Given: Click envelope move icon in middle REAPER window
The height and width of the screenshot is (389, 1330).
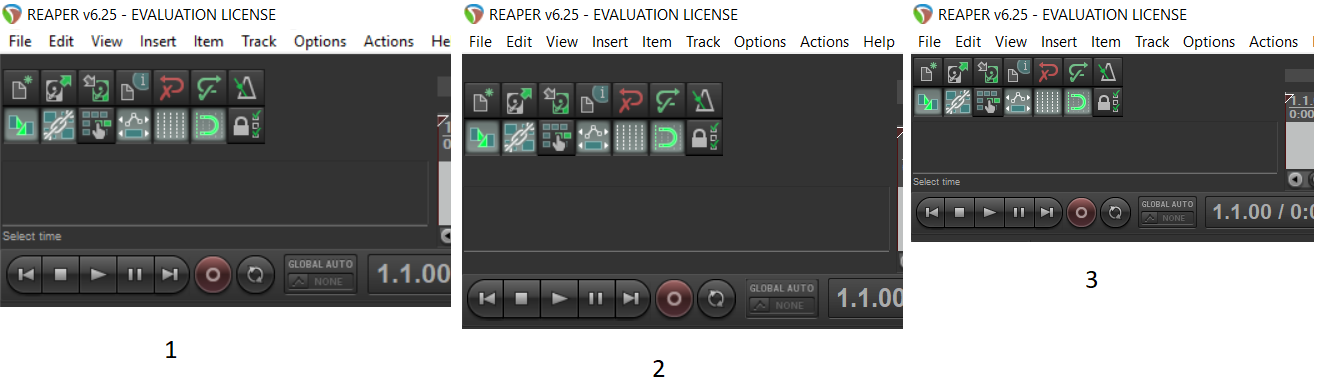Looking at the screenshot, I should pyautogui.click(x=594, y=137).
